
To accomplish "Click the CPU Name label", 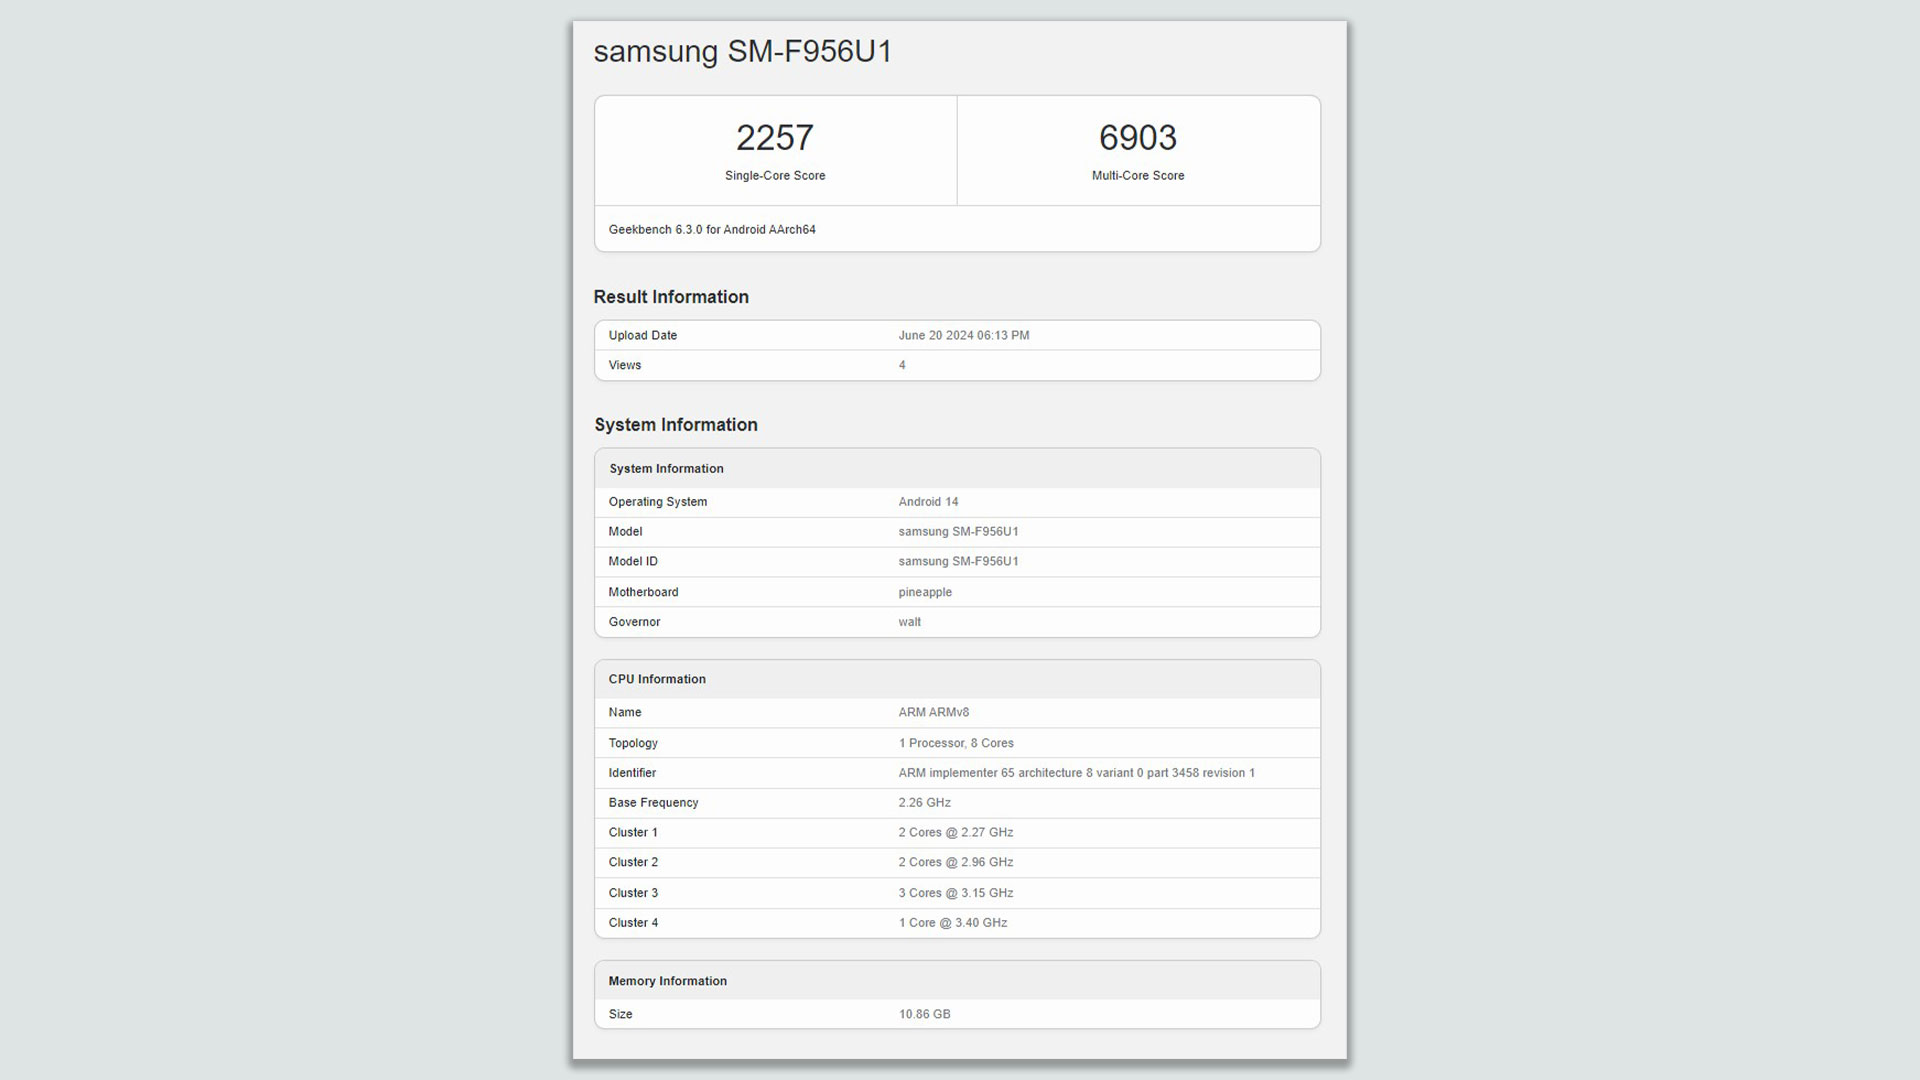I will pyautogui.click(x=625, y=712).
